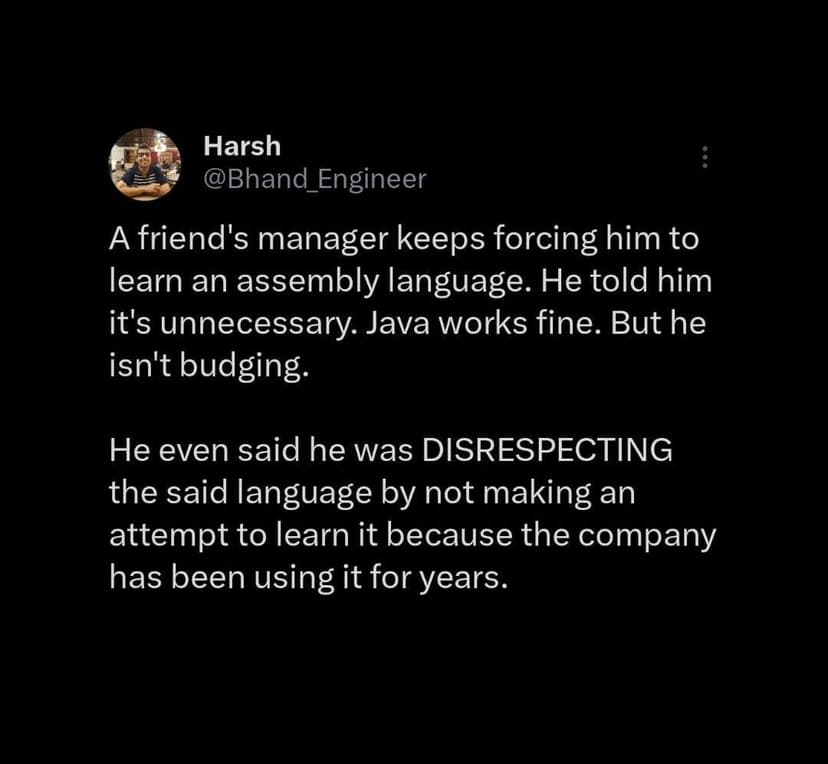Click Harsh's profile picture
This screenshot has height=764, width=828.
(x=144, y=164)
